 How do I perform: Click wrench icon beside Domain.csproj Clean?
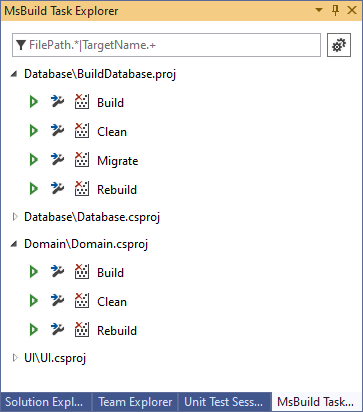pyautogui.click(x=57, y=300)
